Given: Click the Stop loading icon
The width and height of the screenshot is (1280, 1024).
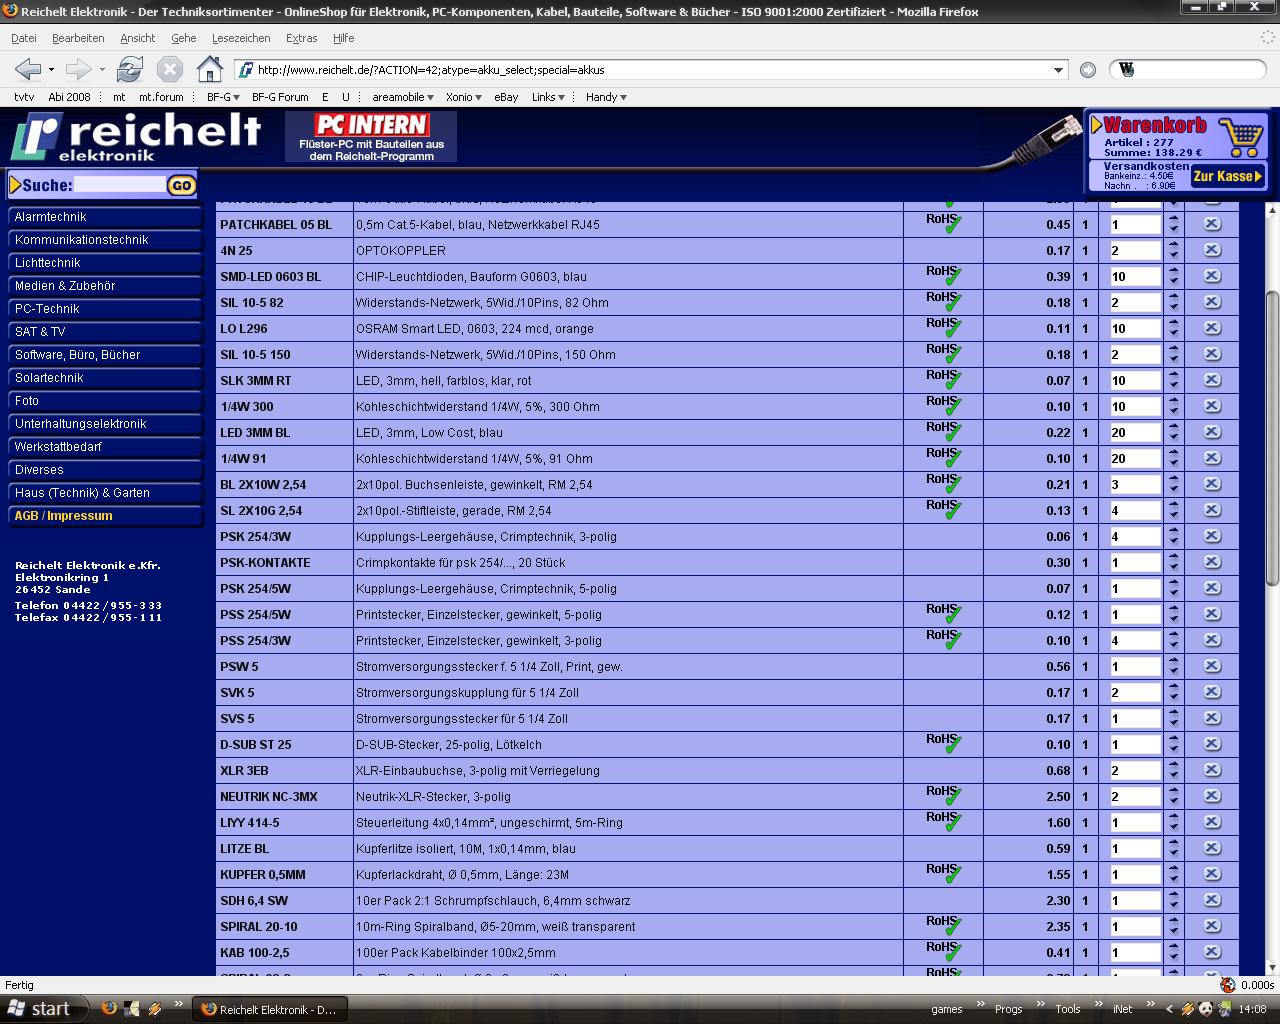Looking at the screenshot, I should pos(170,69).
